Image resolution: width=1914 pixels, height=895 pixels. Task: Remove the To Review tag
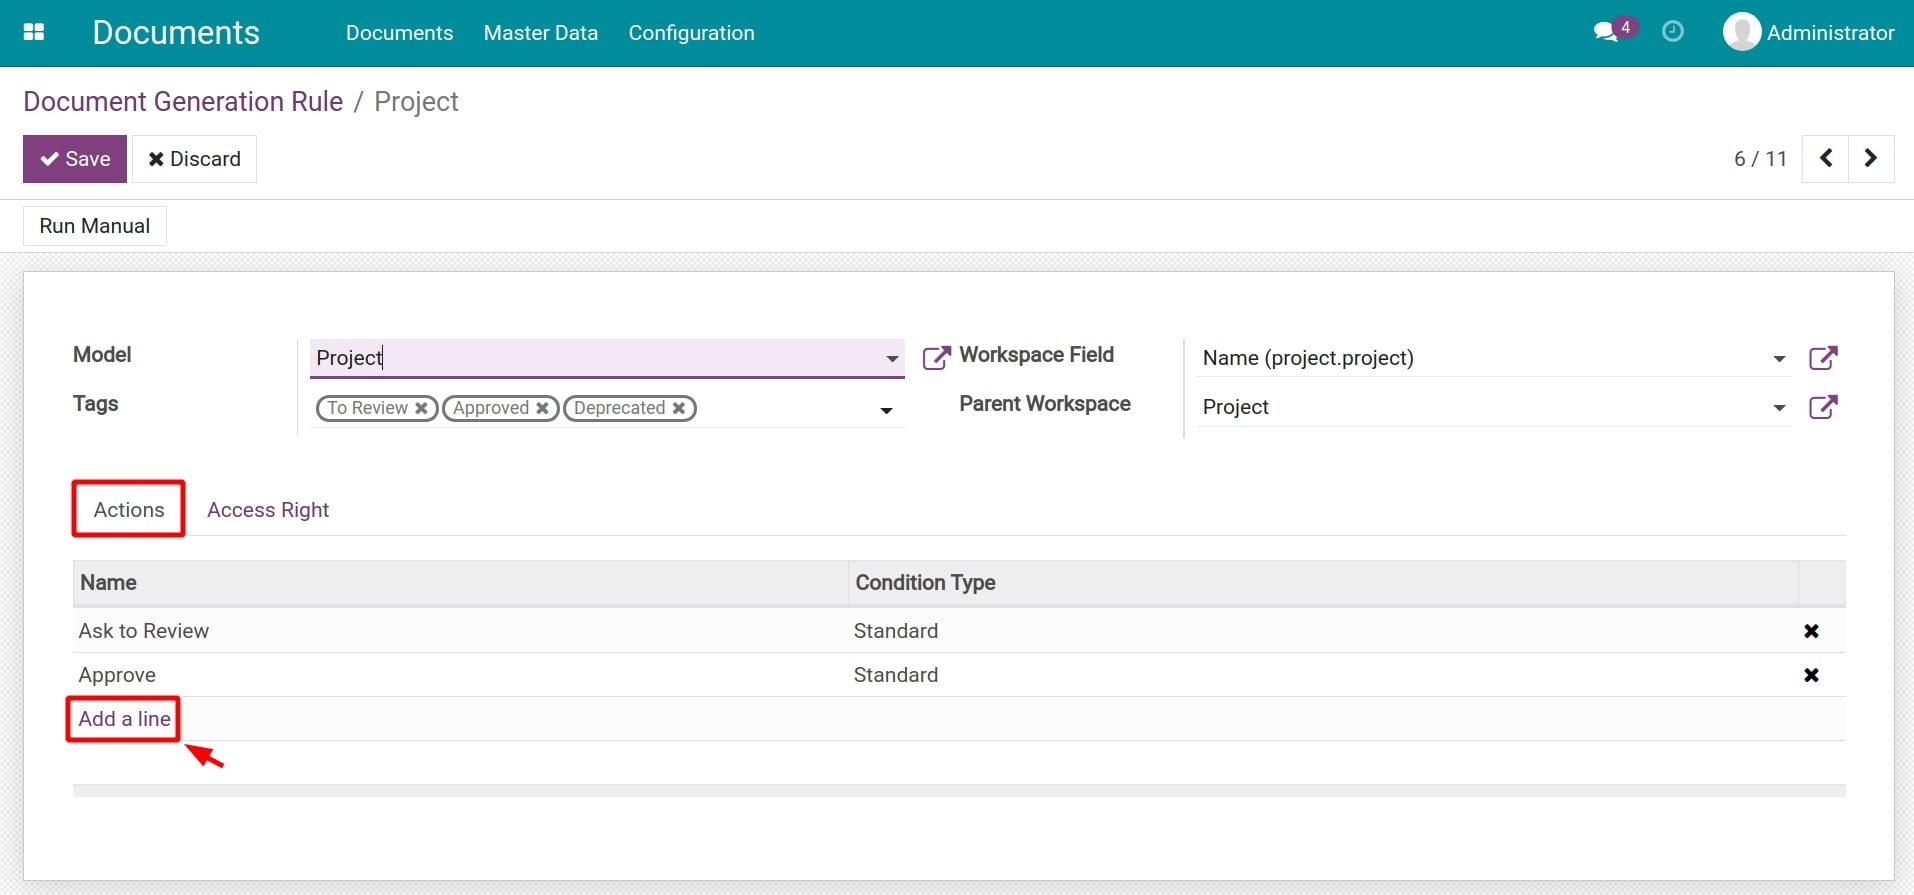click(422, 408)
